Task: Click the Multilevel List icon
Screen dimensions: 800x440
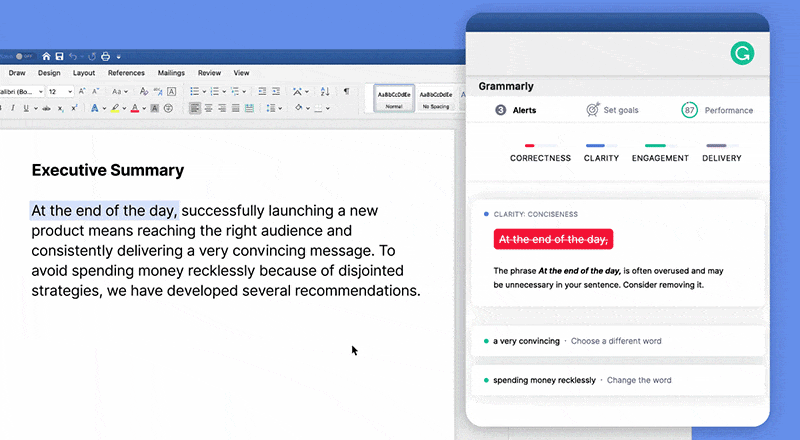Action: 235,91
